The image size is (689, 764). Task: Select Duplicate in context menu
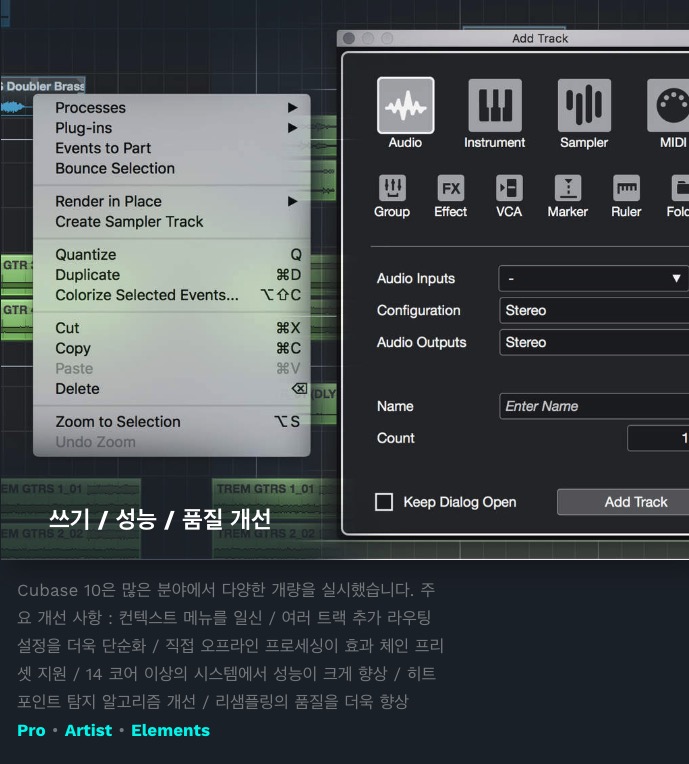pyautogui.click(x=172, y=275)
